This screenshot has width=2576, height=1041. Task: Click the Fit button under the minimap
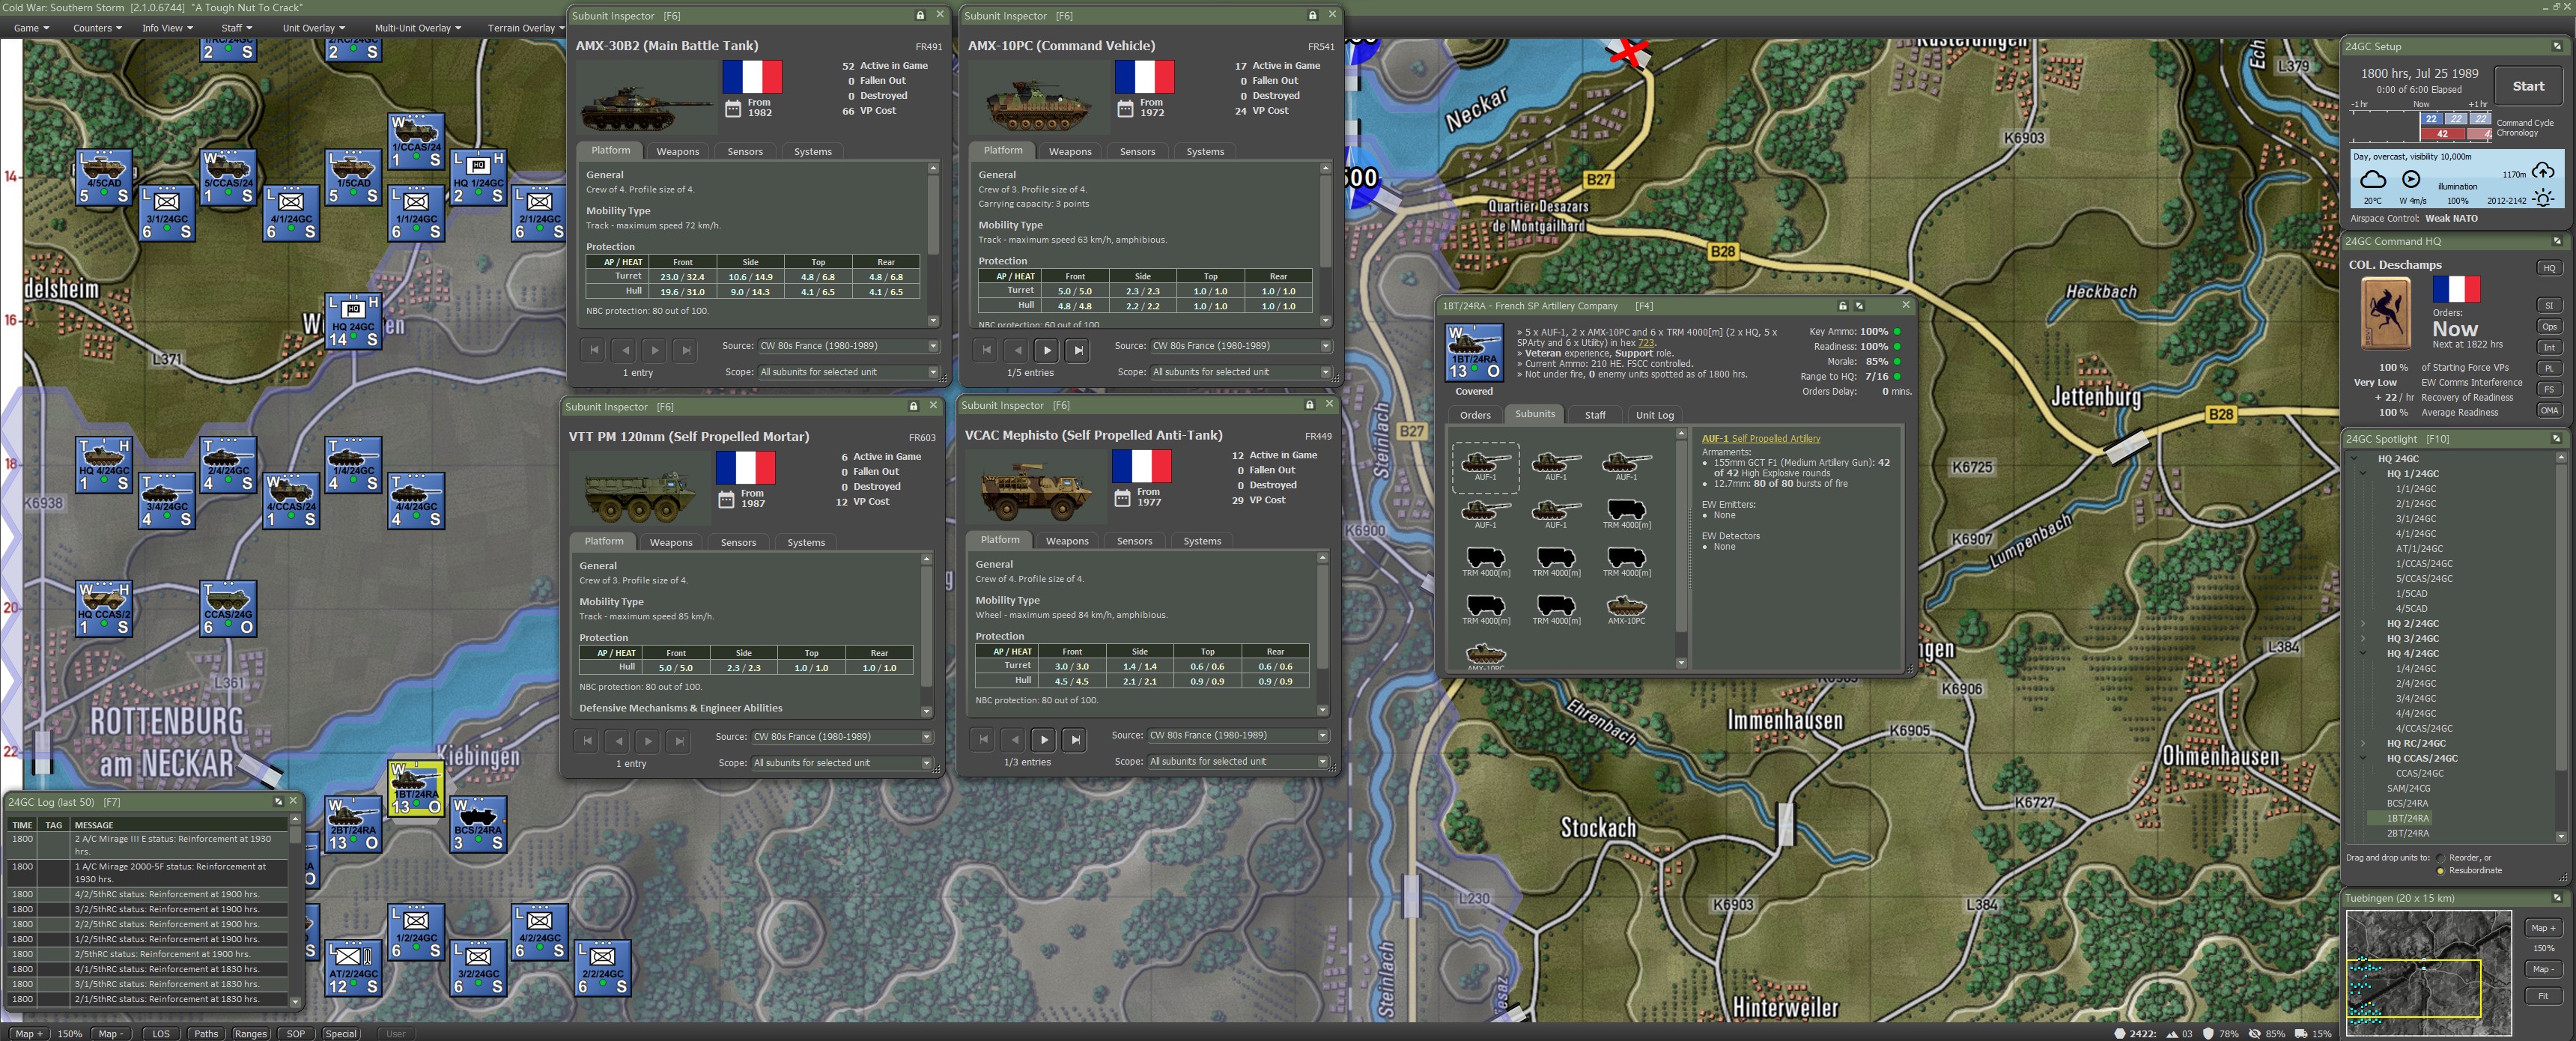tap(2542, 996)
